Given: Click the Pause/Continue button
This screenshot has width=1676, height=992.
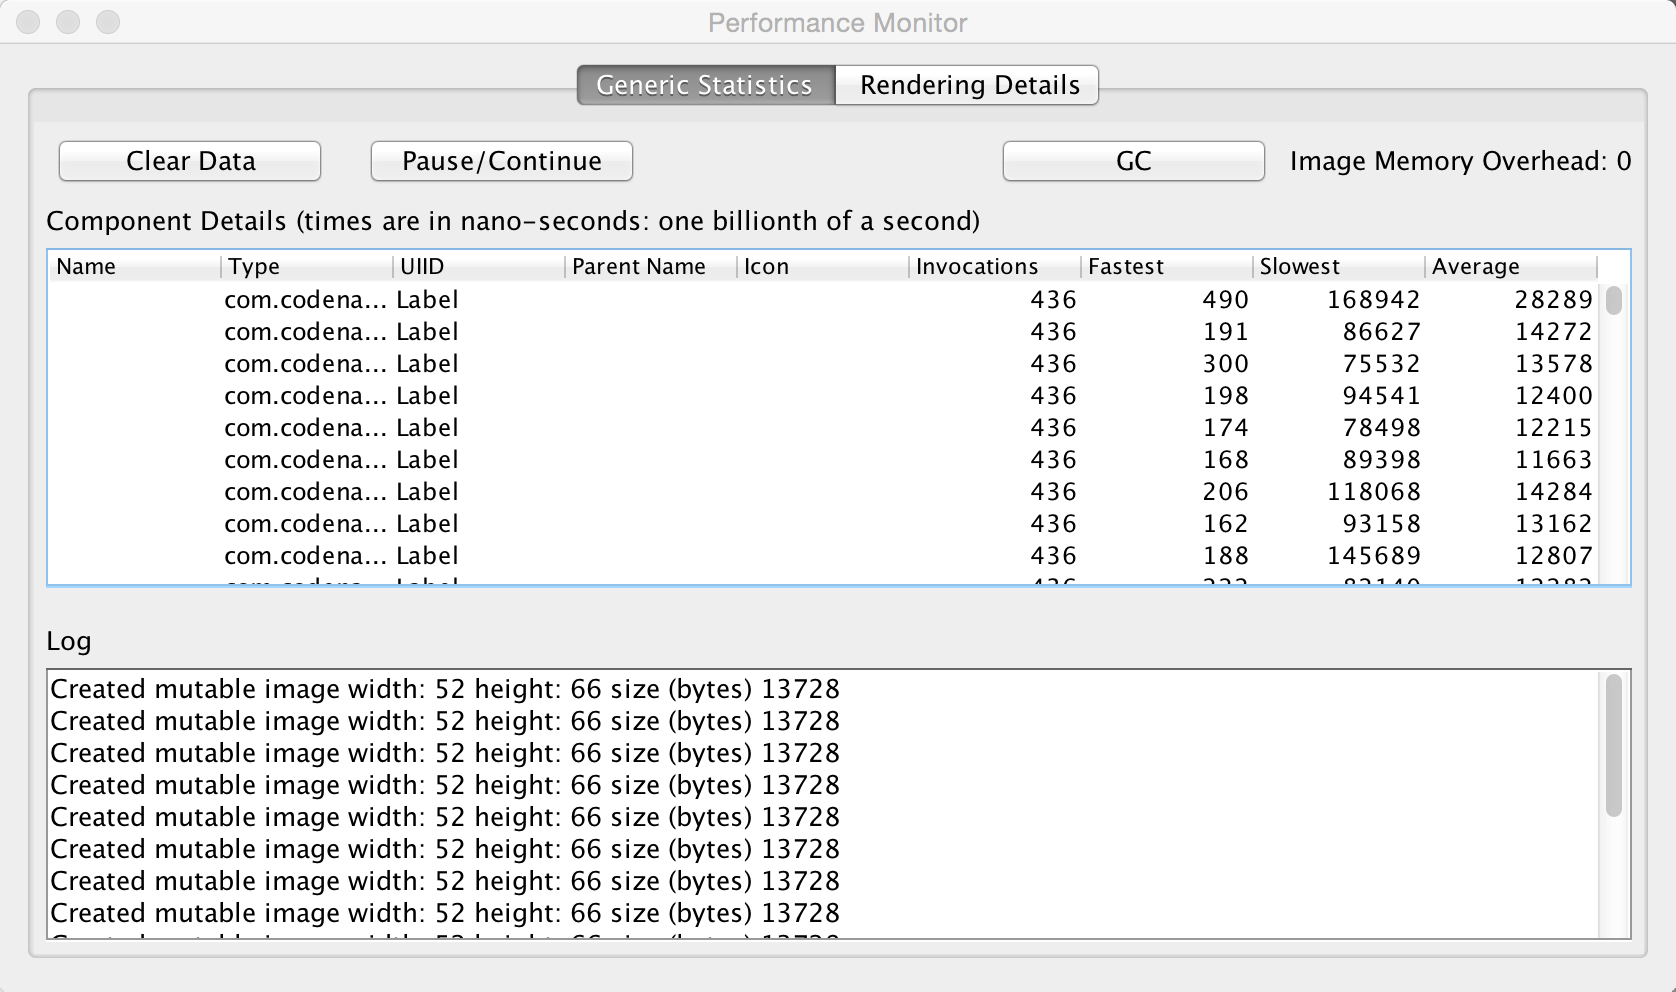Looking at the screenshot, I should 501,160.
